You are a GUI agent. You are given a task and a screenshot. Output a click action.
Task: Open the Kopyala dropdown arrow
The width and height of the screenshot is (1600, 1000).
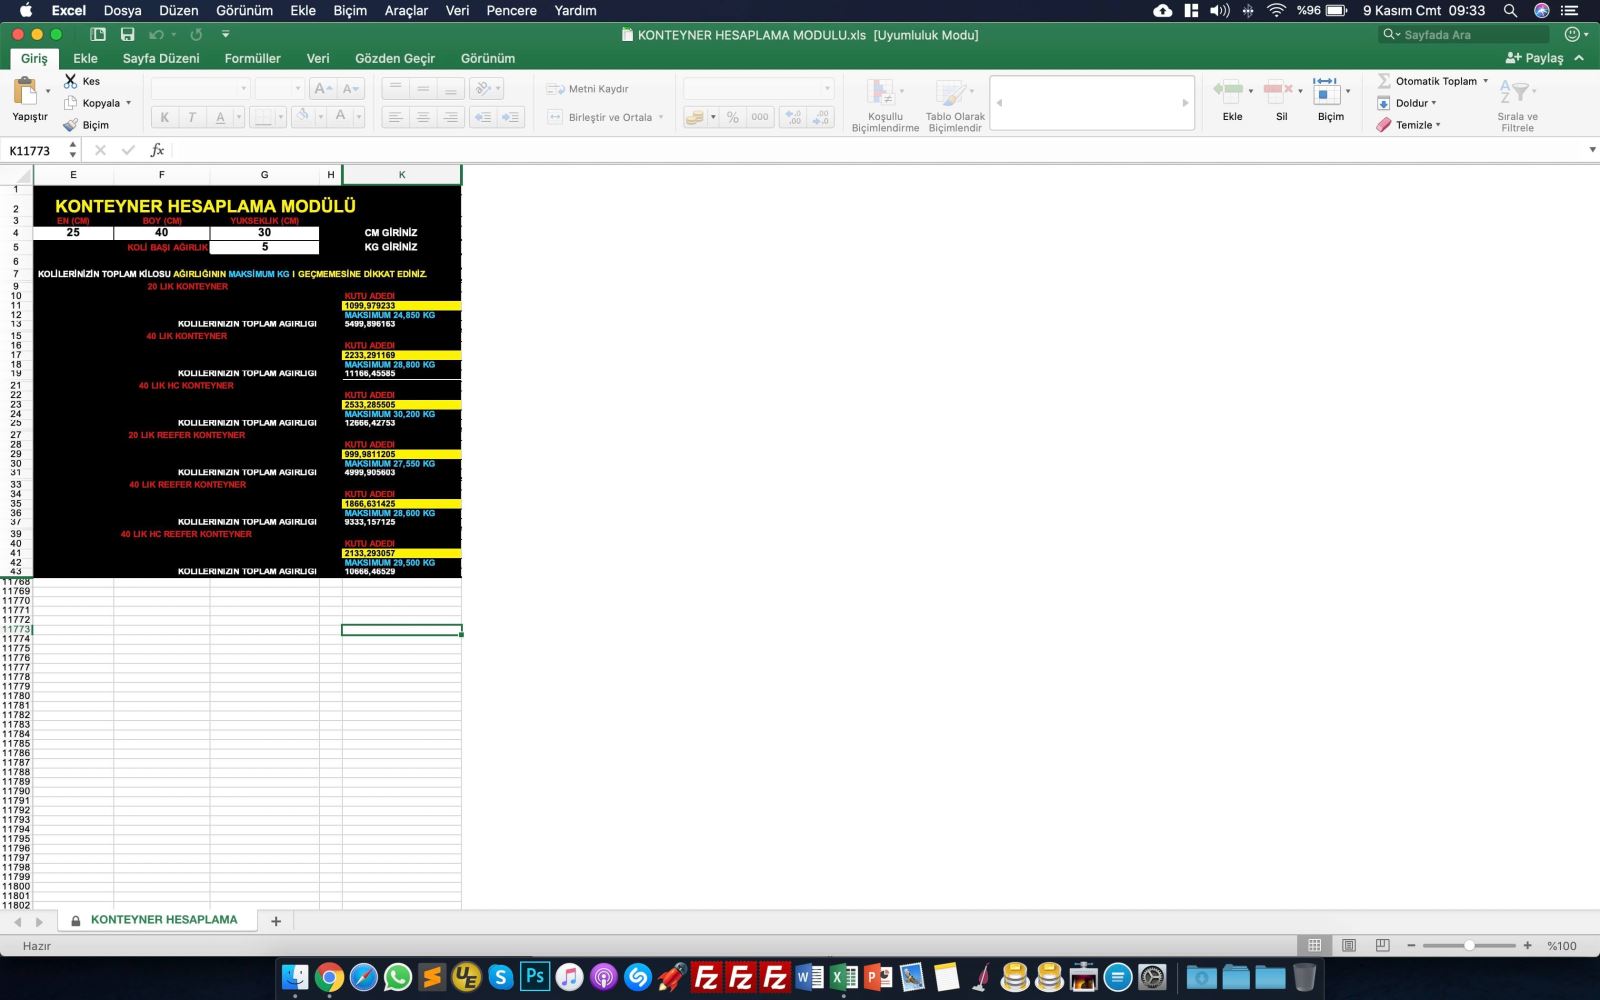129,103
